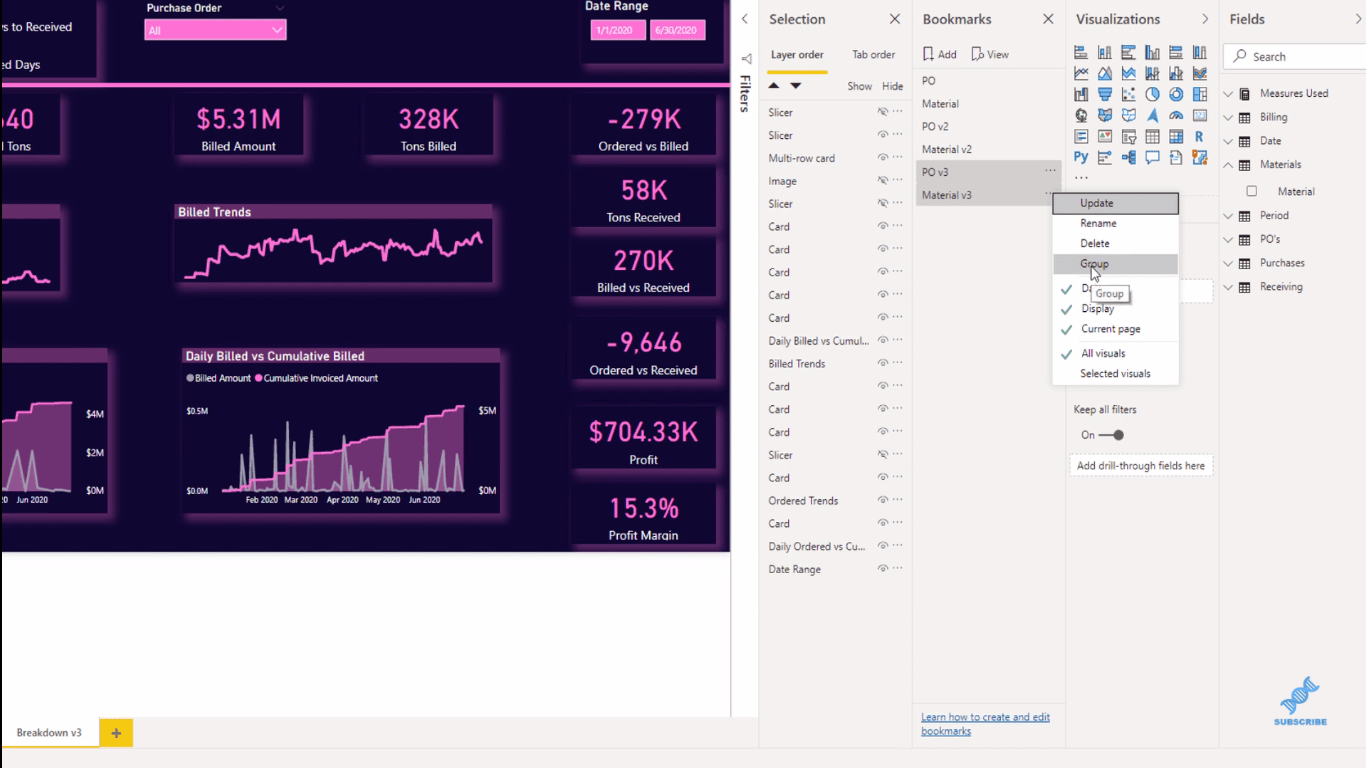Select the clustered bar chart visual
The height and width of the screenshot is (768, 1366).
point(1129,52)
